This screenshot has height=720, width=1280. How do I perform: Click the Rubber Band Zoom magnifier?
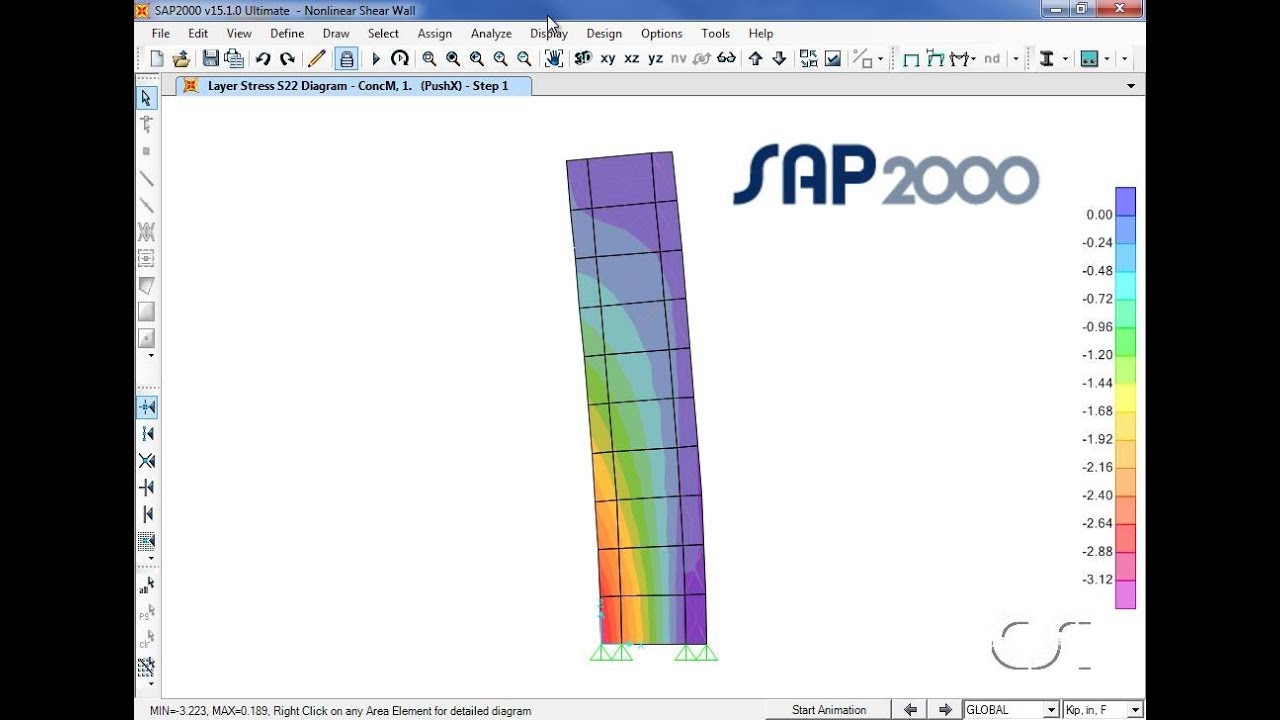point(429,59)
